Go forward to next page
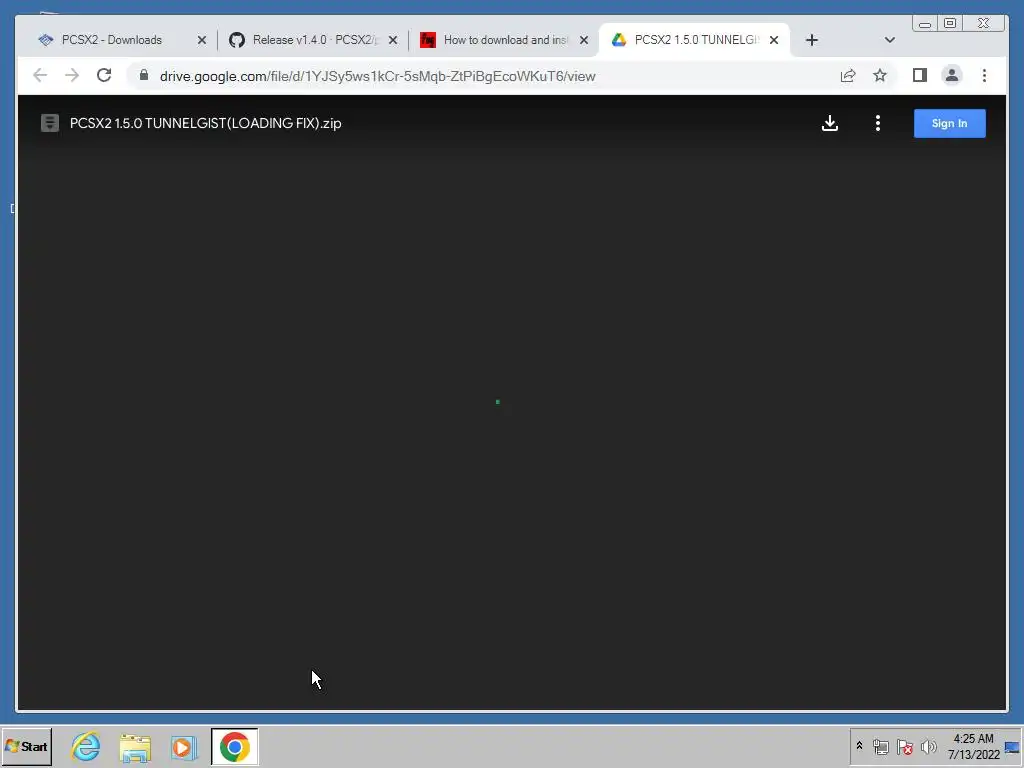The image size is (1024, 768). coord(72,76)
